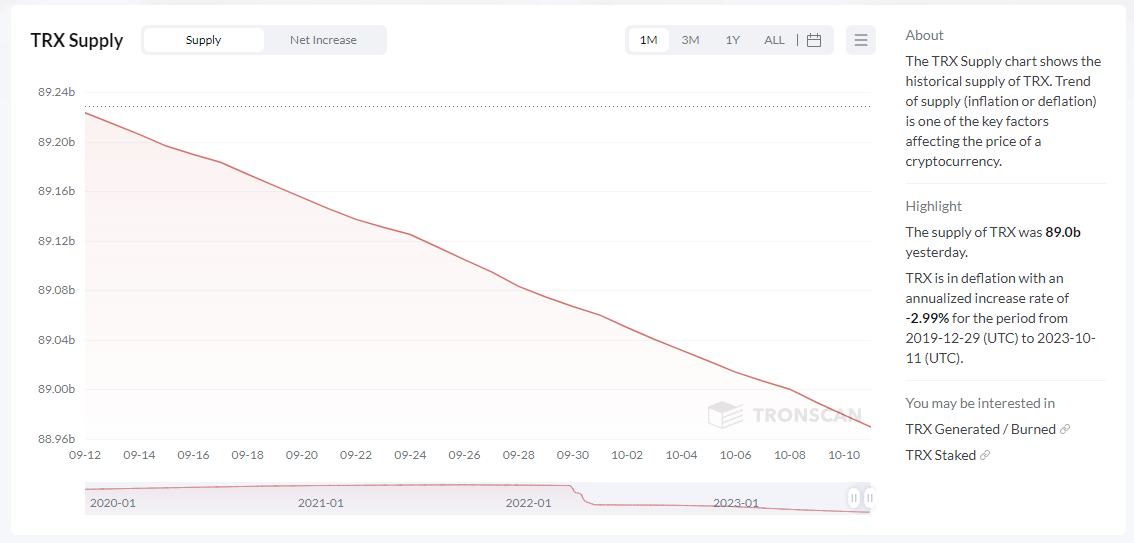Click the 09-28 x-axis date label
The image size is (1134, 543).
pyautogui.click(x=519, y=456)
